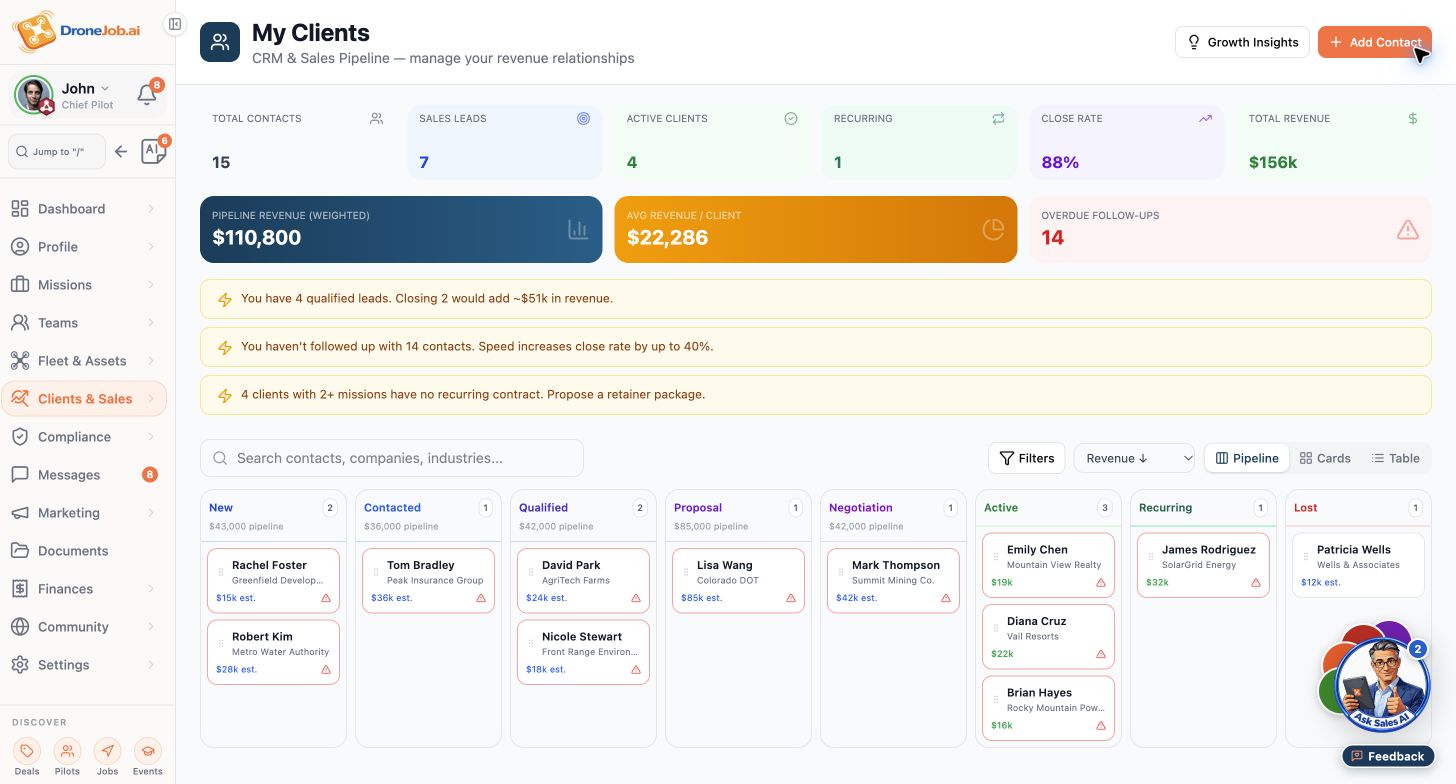Click the overdue warning icon on Rachel Foster card

click(x=326, y=598)
